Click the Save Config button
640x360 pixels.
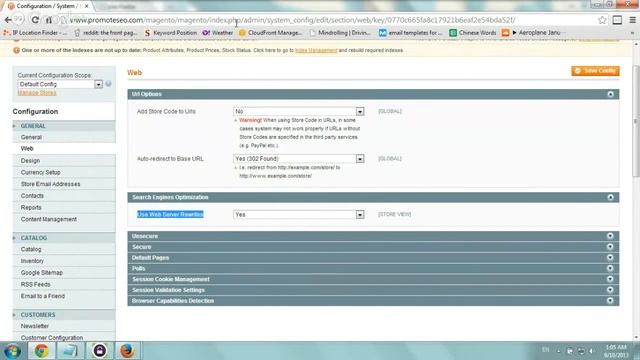click(x=595, y=71)
